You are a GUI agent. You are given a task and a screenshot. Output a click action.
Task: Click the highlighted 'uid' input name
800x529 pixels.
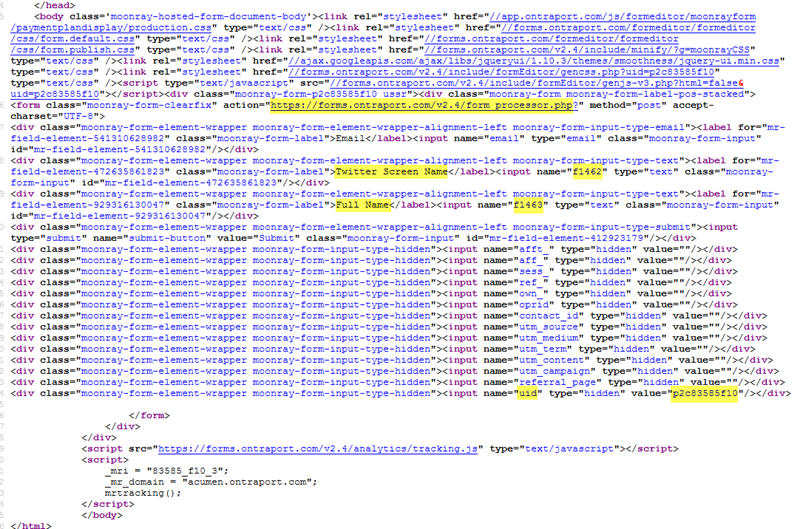pyautogui.click(x=528, y=393)
